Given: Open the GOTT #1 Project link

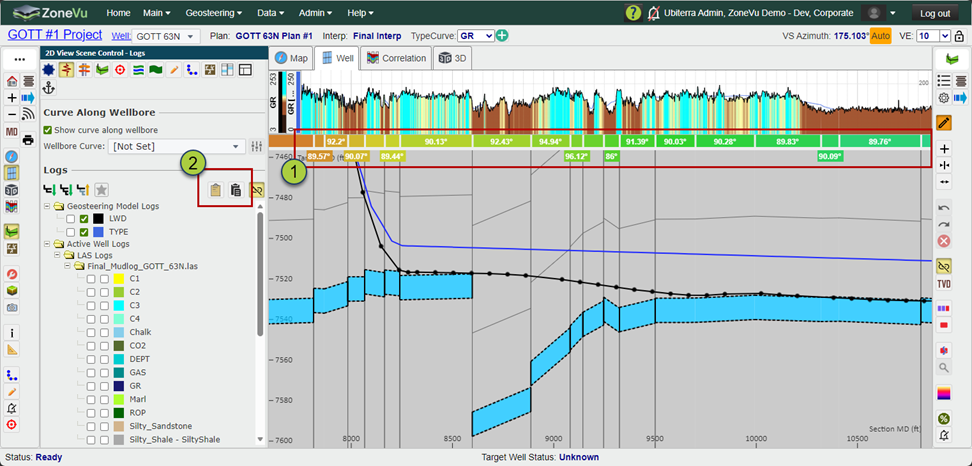Looking at the screenshot, I should click(x=55, y=35).
